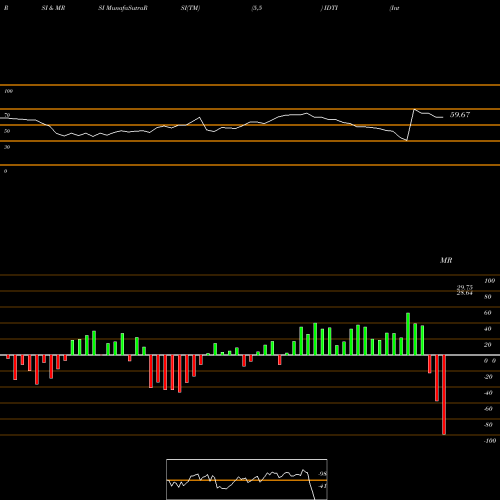Click the -100 label on MR axis
This screenshot has height=500, width=500.
[490, 441]
